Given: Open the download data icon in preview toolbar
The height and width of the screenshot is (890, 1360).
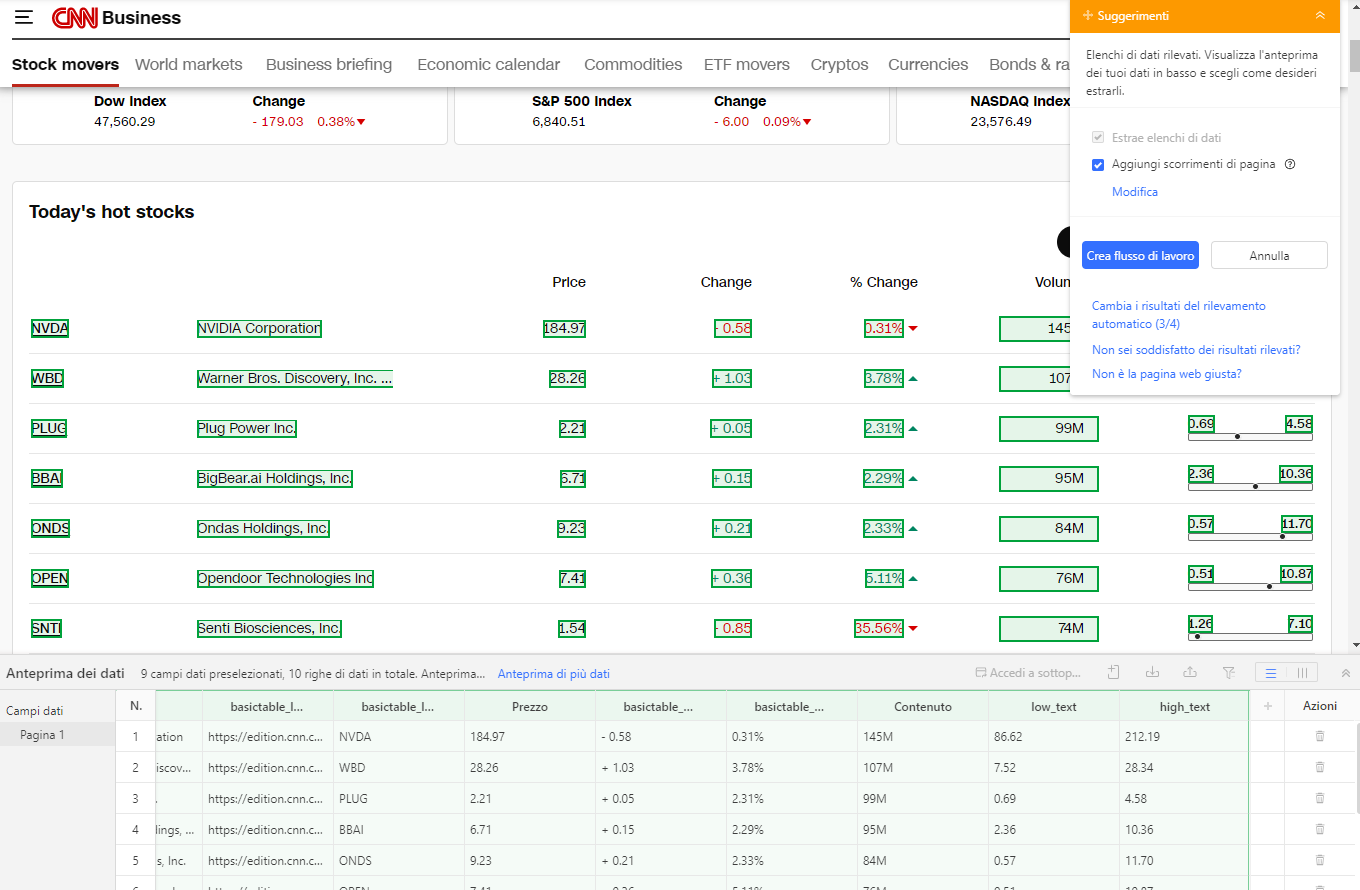Looking at the screenshot, I should tap(1153, 672).
